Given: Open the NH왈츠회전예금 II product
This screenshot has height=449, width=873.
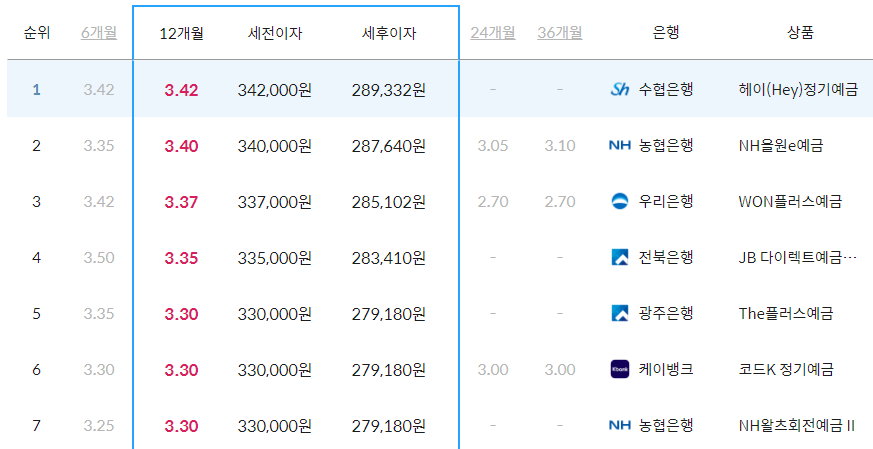Looking at the screenshot, I should pyautogui.click(x=796, y=426).
